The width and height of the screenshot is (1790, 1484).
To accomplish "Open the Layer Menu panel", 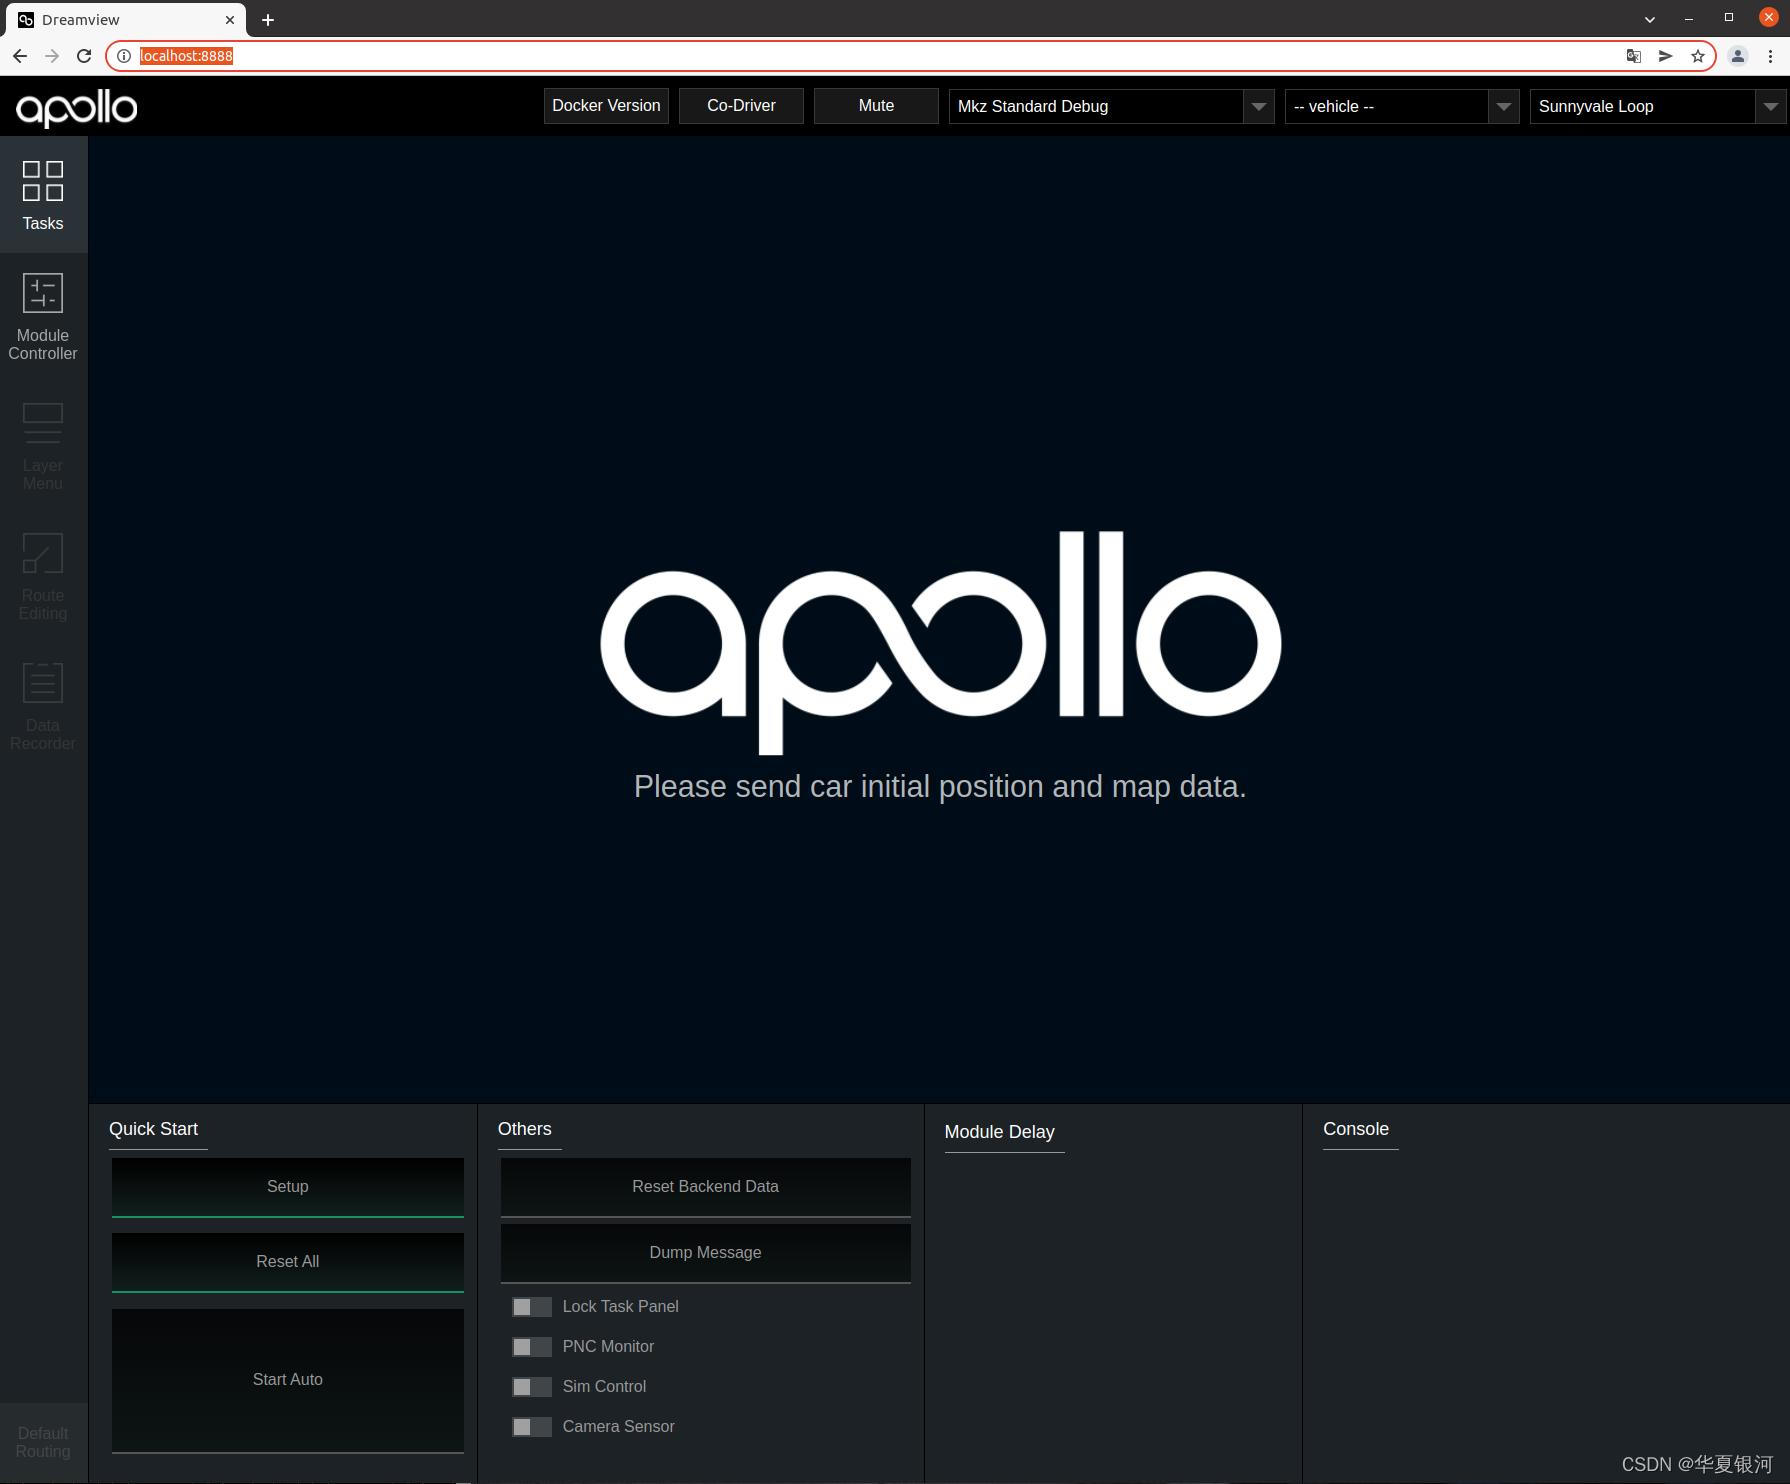I will (43, 447).
